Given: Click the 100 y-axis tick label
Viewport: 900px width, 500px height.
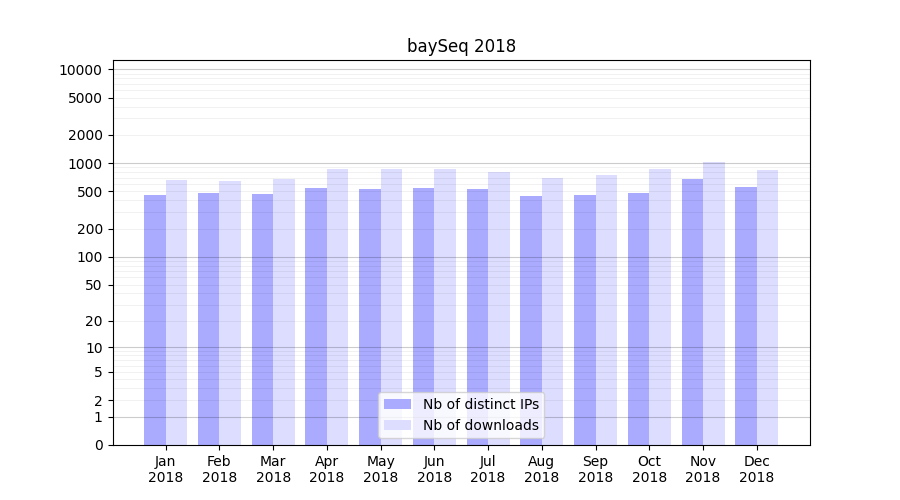Looking at the screenshot, I should point(90,257).
